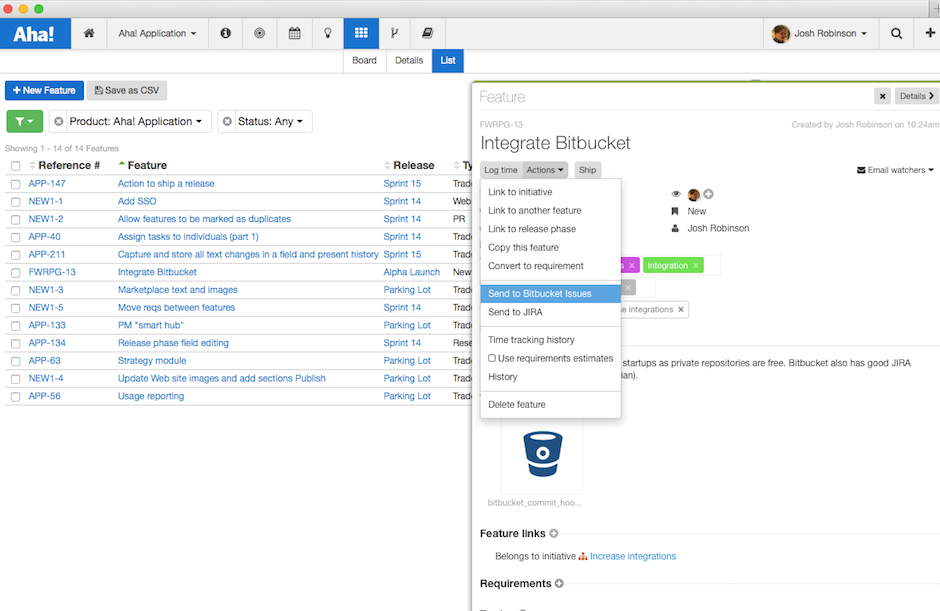Viewport: 940px width, 611px height.
Task: Click the New Feature button
Action: click(44, 90)
